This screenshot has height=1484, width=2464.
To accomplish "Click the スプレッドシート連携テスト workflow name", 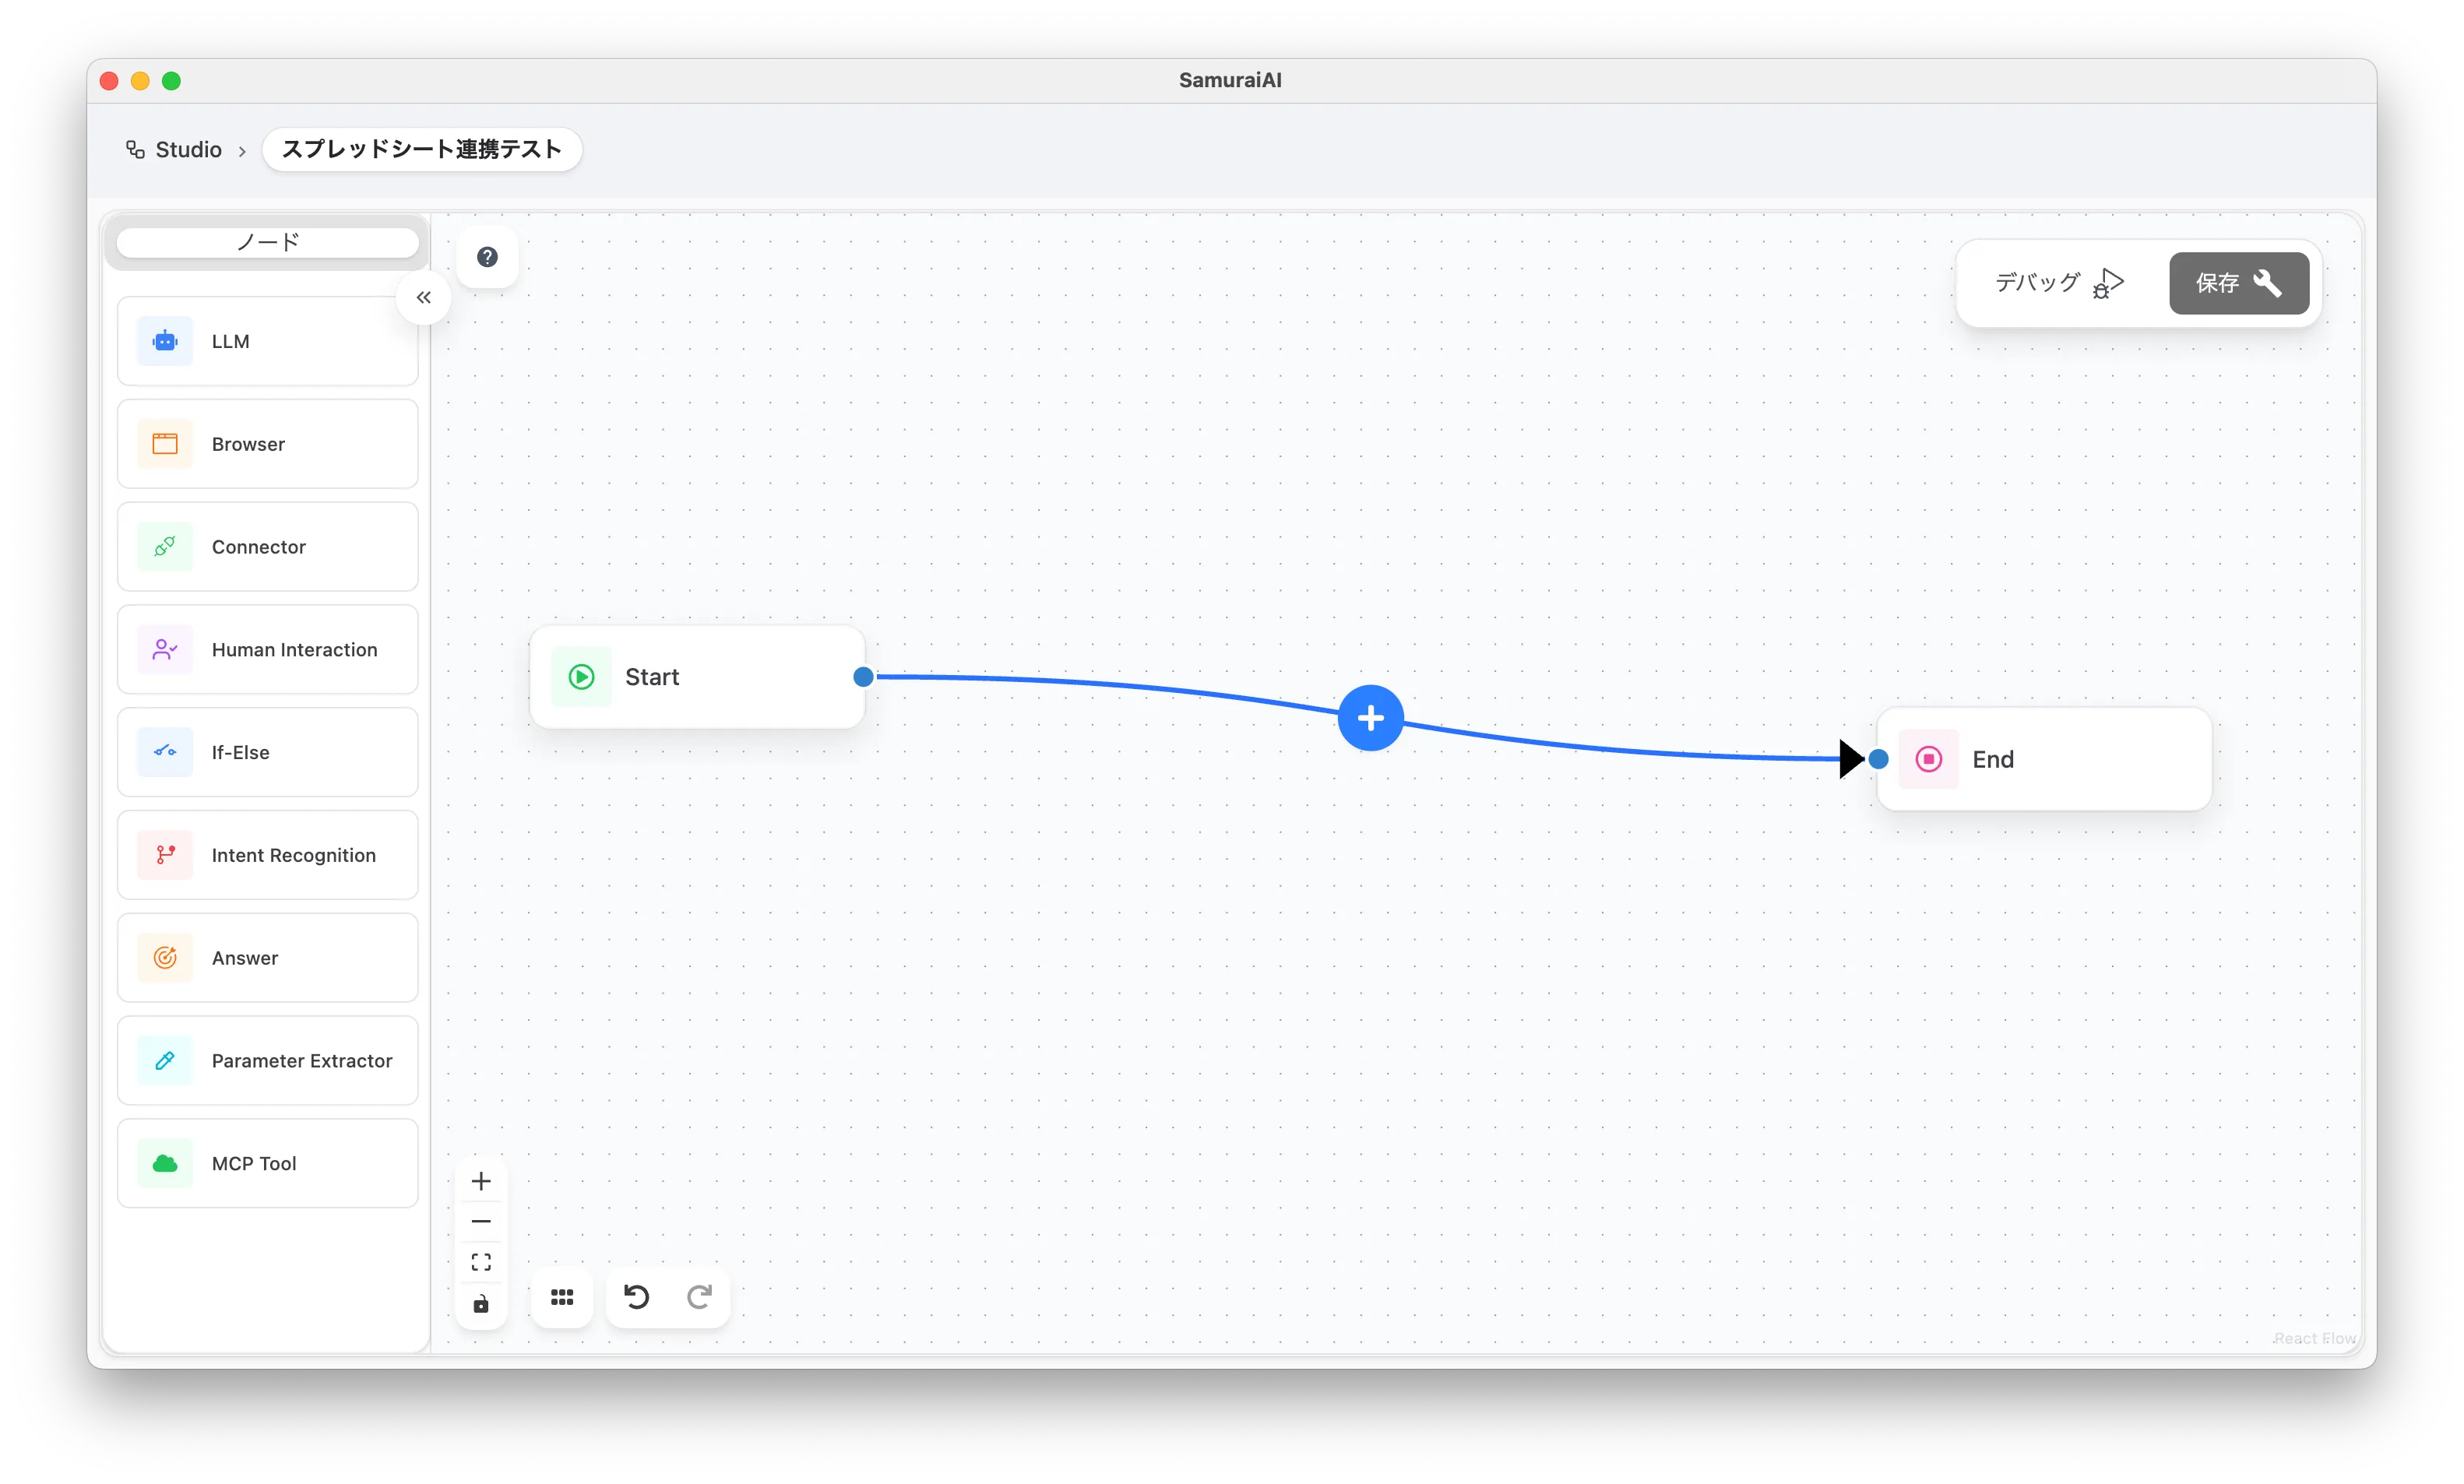I will (x=422, y=150).
